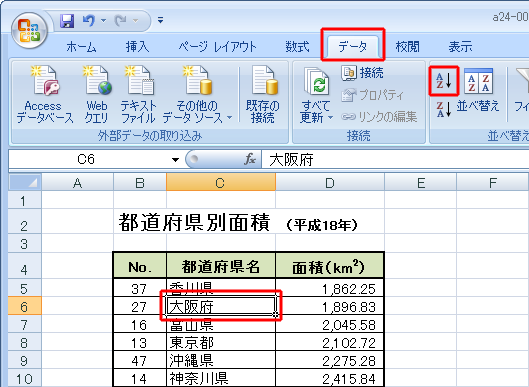
Task: Select column B header
Action: coord(140,183)
